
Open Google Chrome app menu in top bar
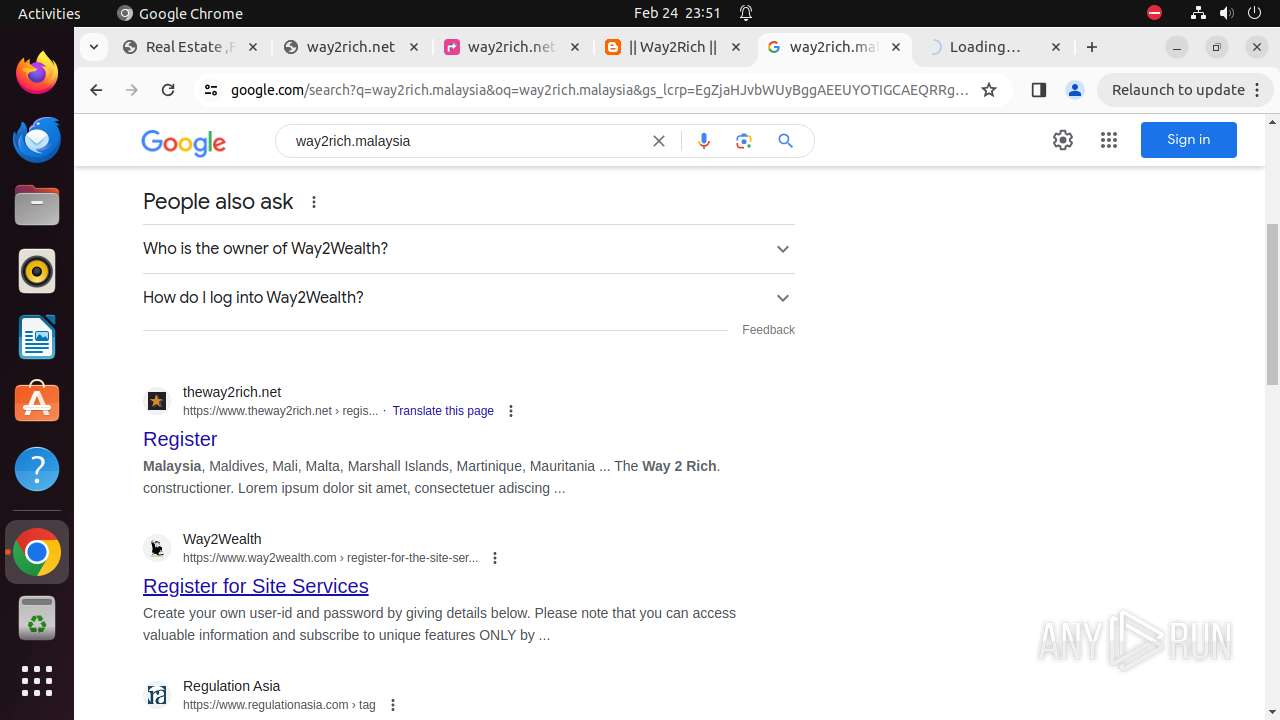(x=180, y=13)
